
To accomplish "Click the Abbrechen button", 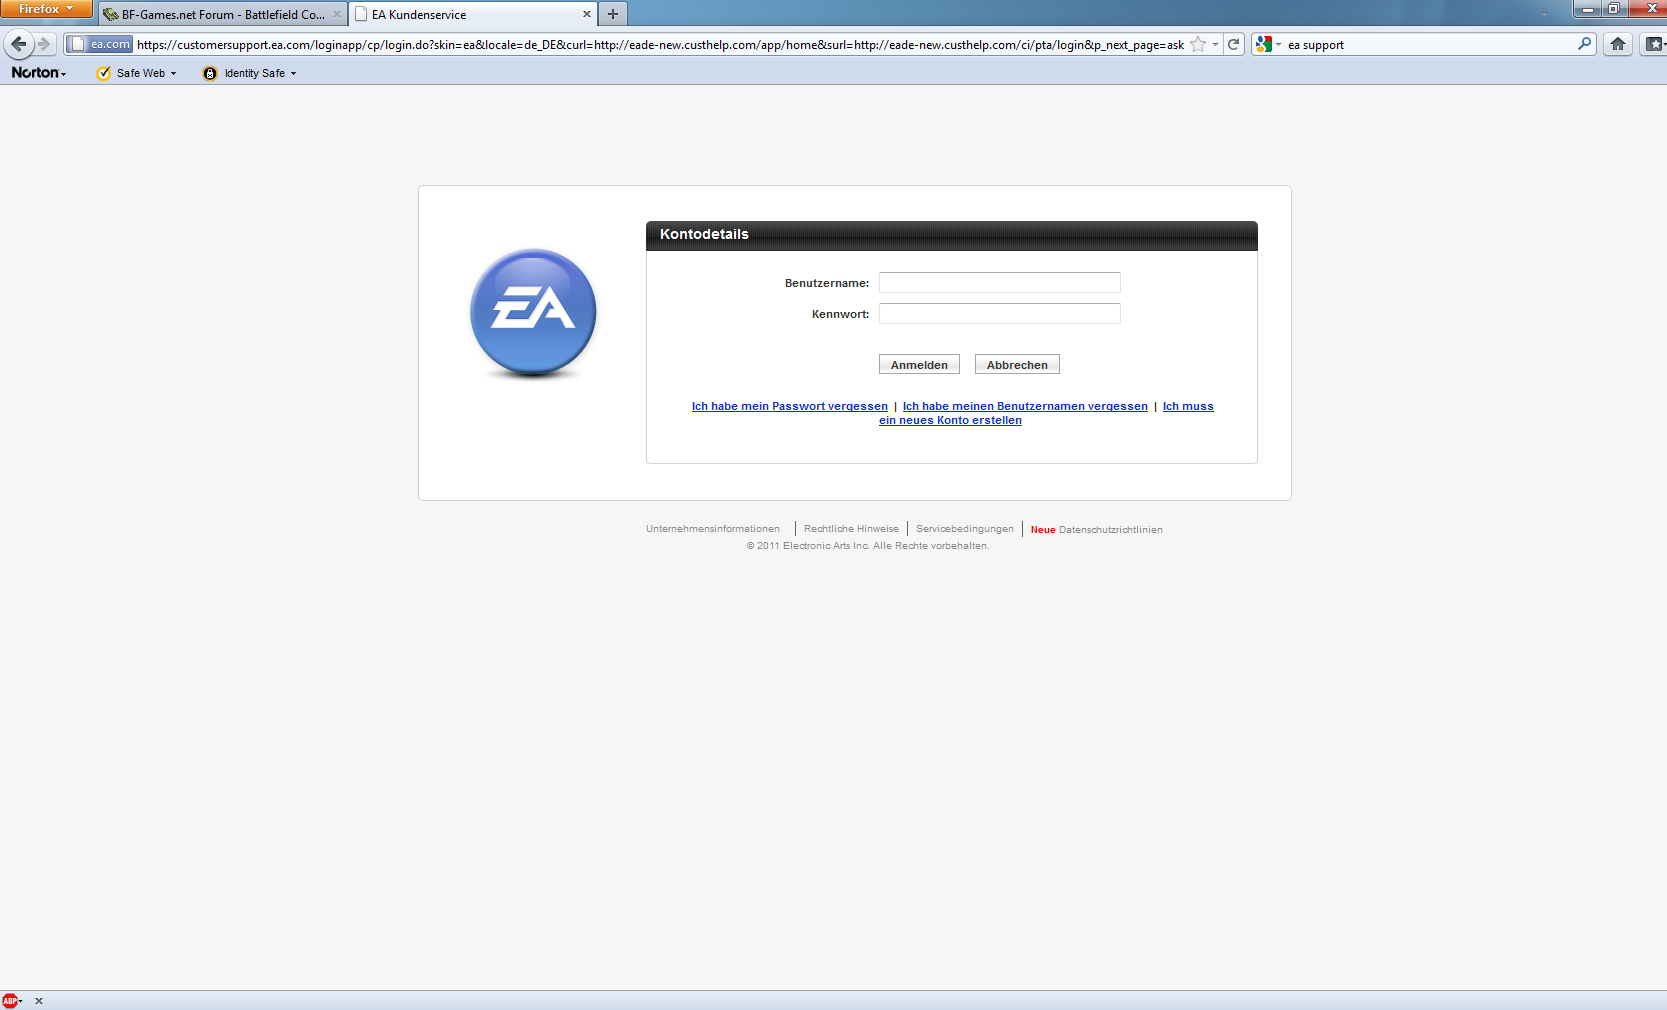I will (1017, 365).
